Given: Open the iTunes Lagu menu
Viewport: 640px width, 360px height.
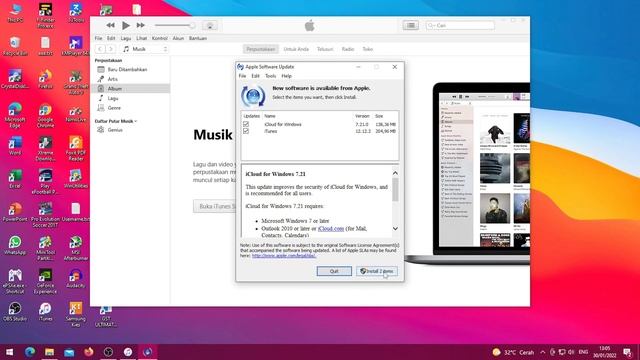Looking at the screenshot, I should [x=126, y=38].
